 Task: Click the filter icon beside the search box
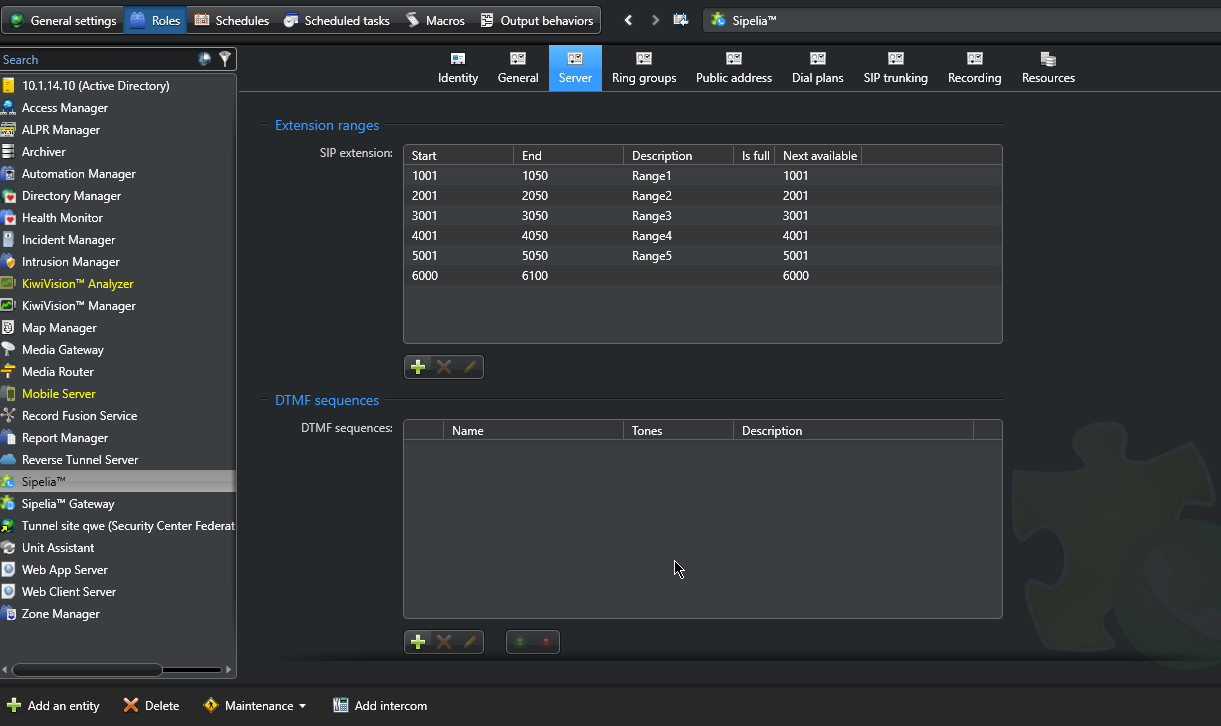pyautogui.click(x=225, y=59)
